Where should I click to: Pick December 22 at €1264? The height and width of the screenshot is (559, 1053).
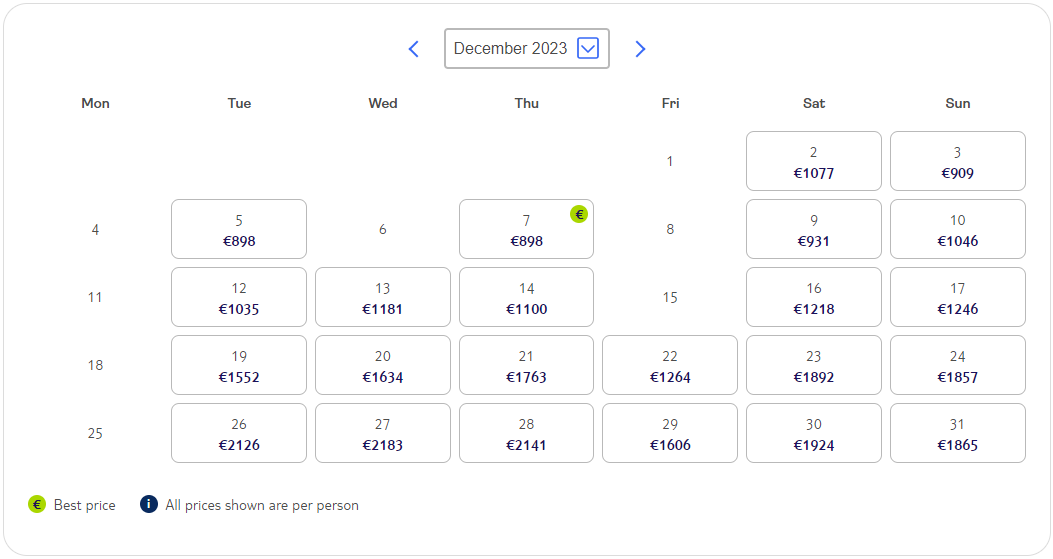point(670,365)
